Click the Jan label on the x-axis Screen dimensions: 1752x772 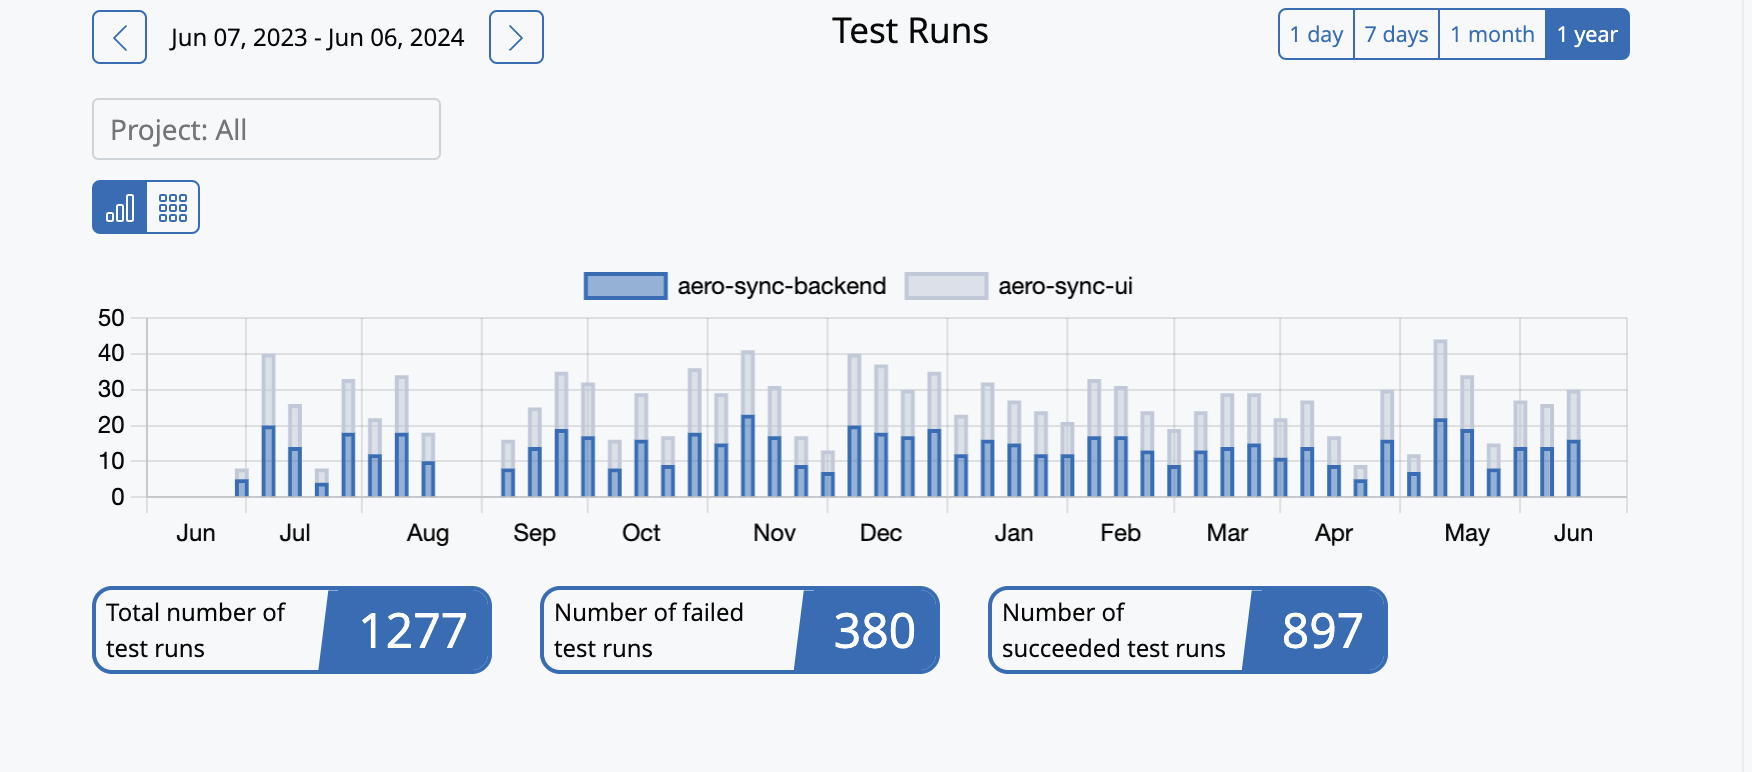click(1014, 533)
